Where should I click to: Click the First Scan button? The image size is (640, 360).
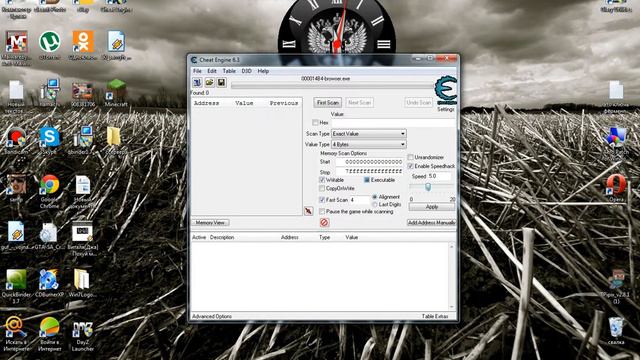coord(328,103)
